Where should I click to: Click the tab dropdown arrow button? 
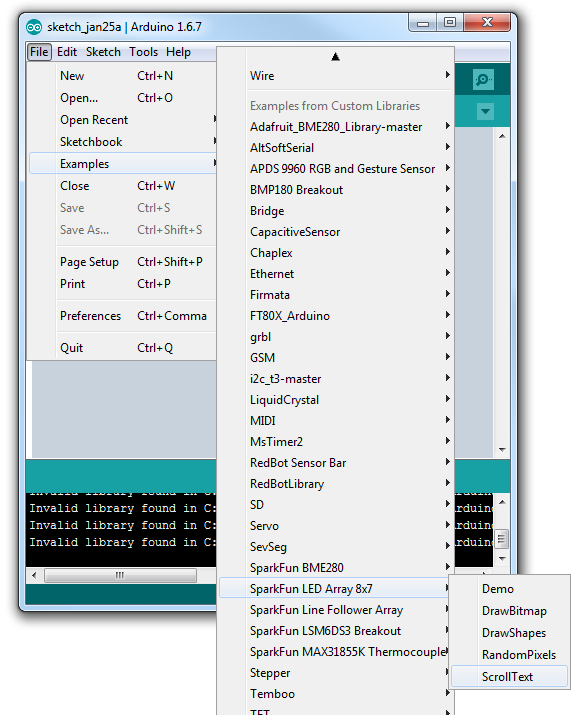pos(485,112)
